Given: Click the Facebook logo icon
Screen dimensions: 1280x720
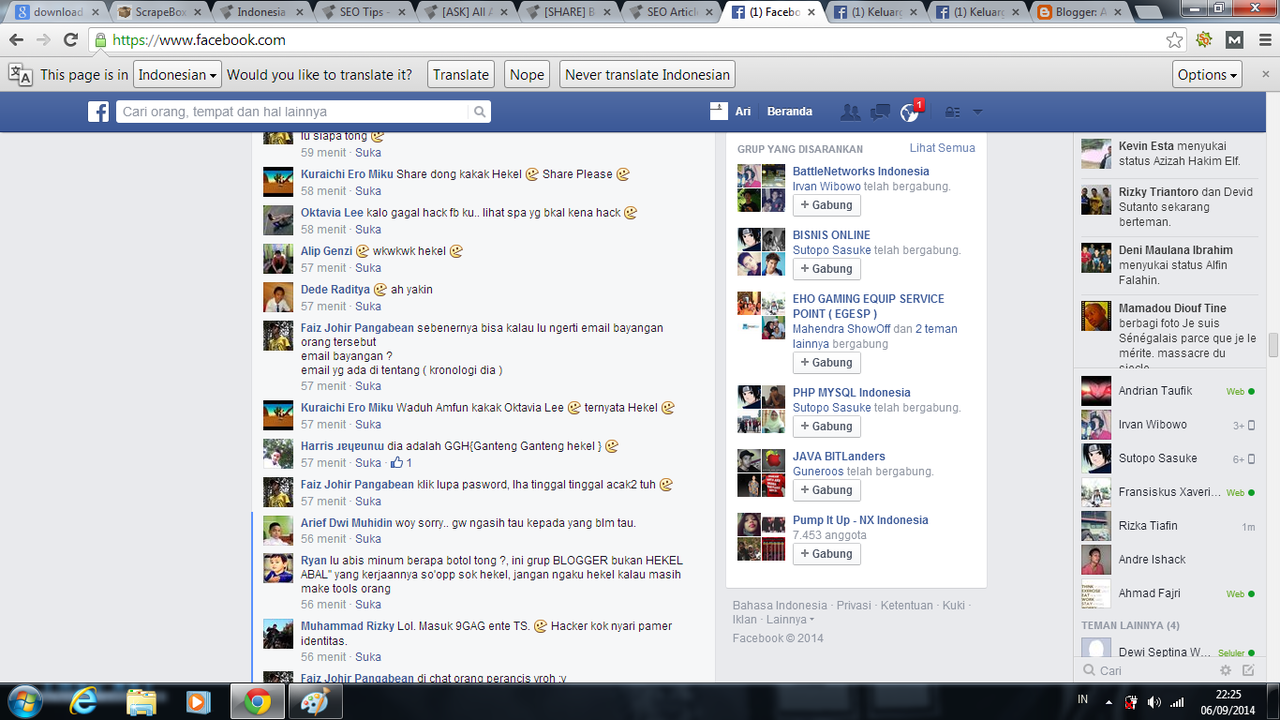Looking at the screenshot, I should pos(98,112).
